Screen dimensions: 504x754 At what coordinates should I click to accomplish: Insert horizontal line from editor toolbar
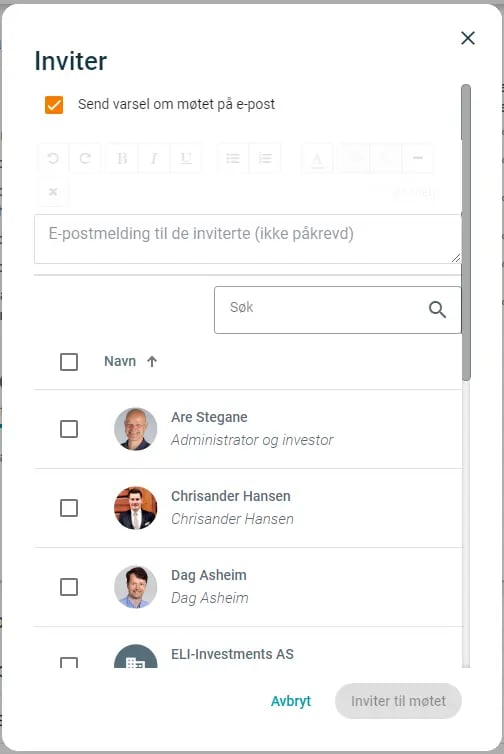tap(417, 158)
